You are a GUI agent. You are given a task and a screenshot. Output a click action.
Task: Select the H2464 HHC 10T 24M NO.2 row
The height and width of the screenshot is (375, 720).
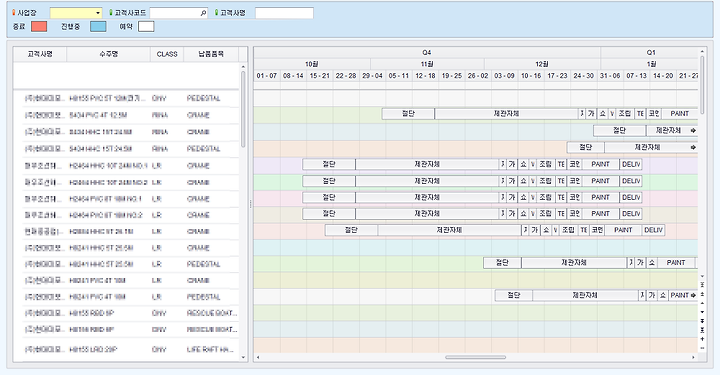point(126,182)
